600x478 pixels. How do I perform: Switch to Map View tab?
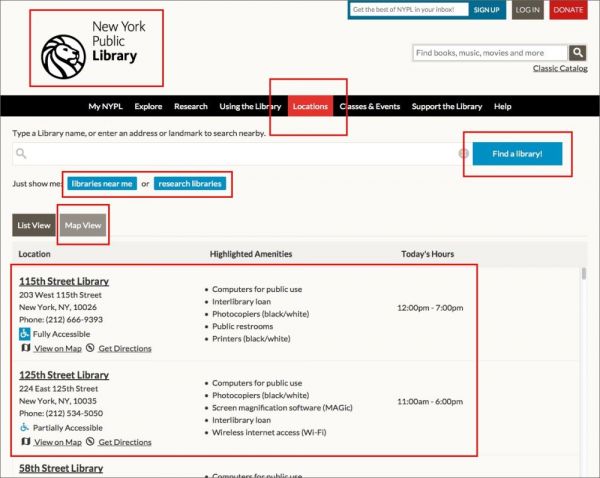[x=83, y=226]
